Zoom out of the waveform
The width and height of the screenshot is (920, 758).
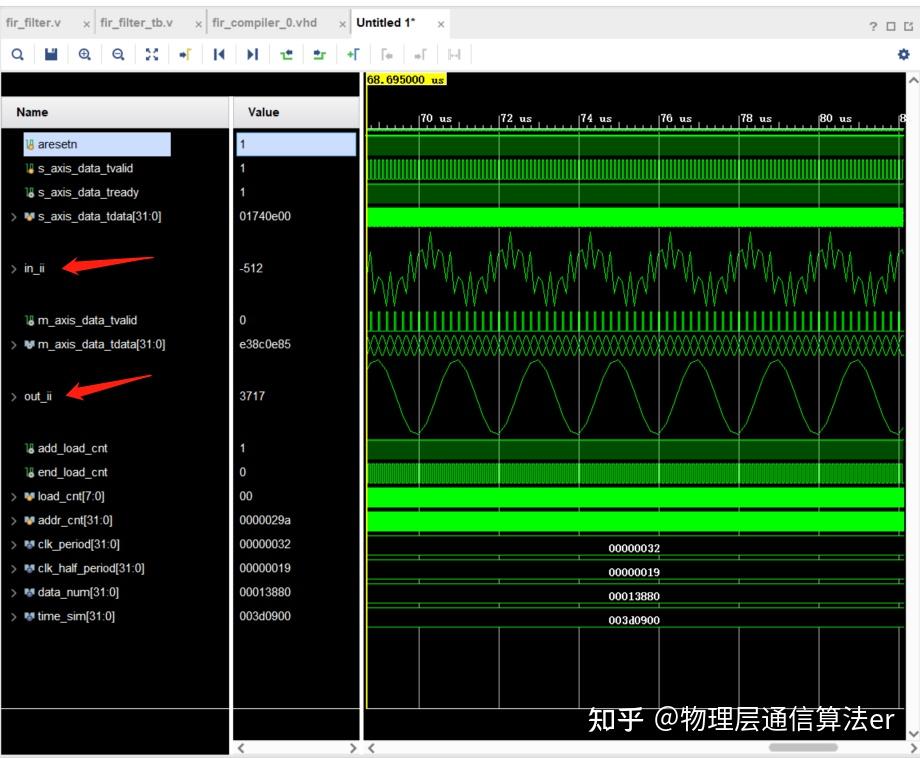point(118,54)
